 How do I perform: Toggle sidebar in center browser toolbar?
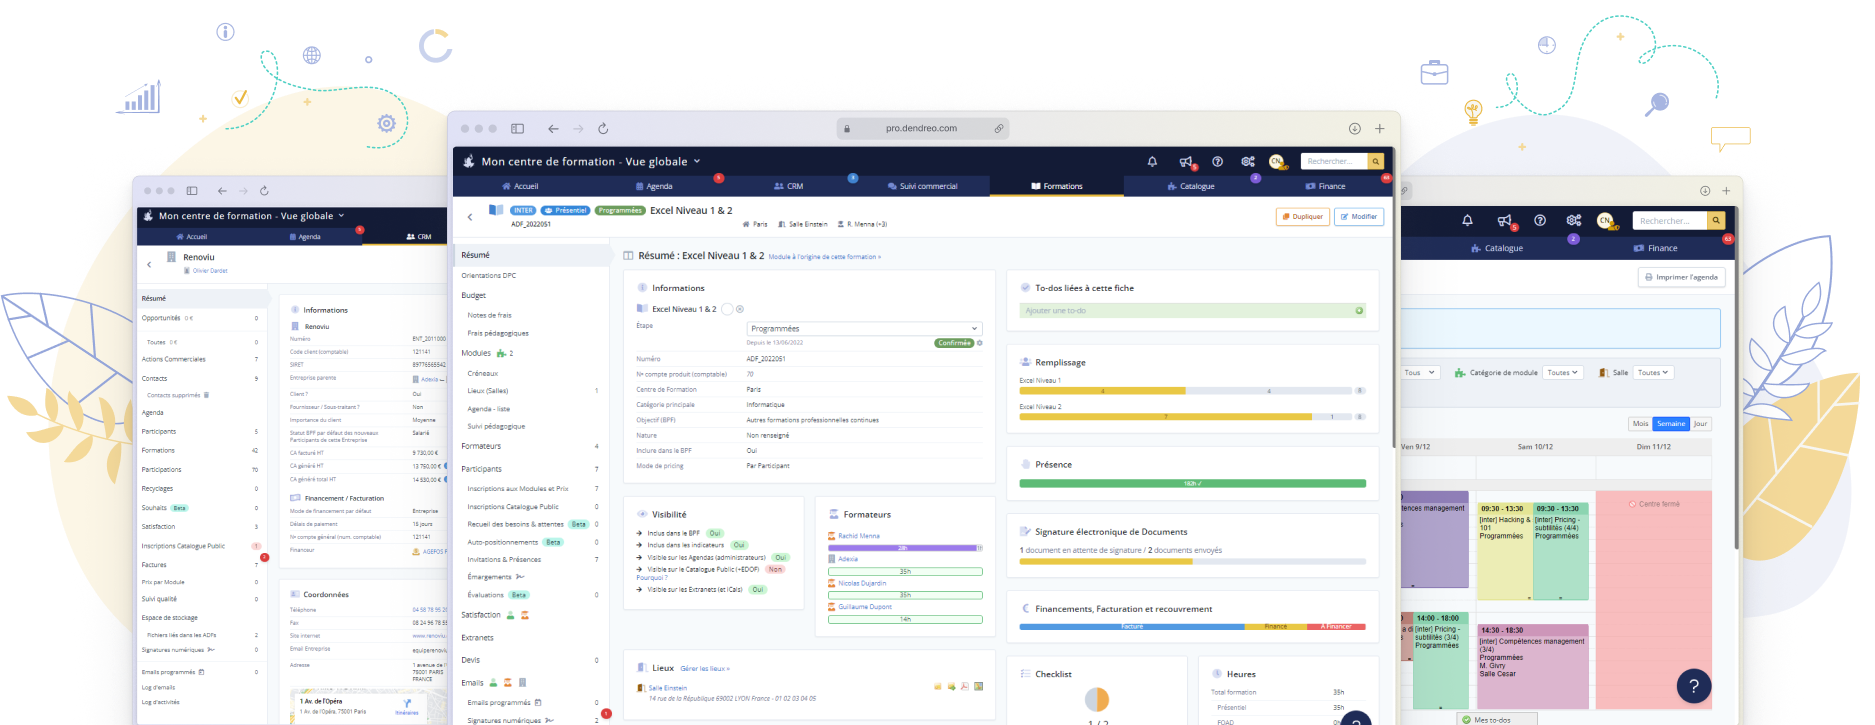[x=517, y=128]
